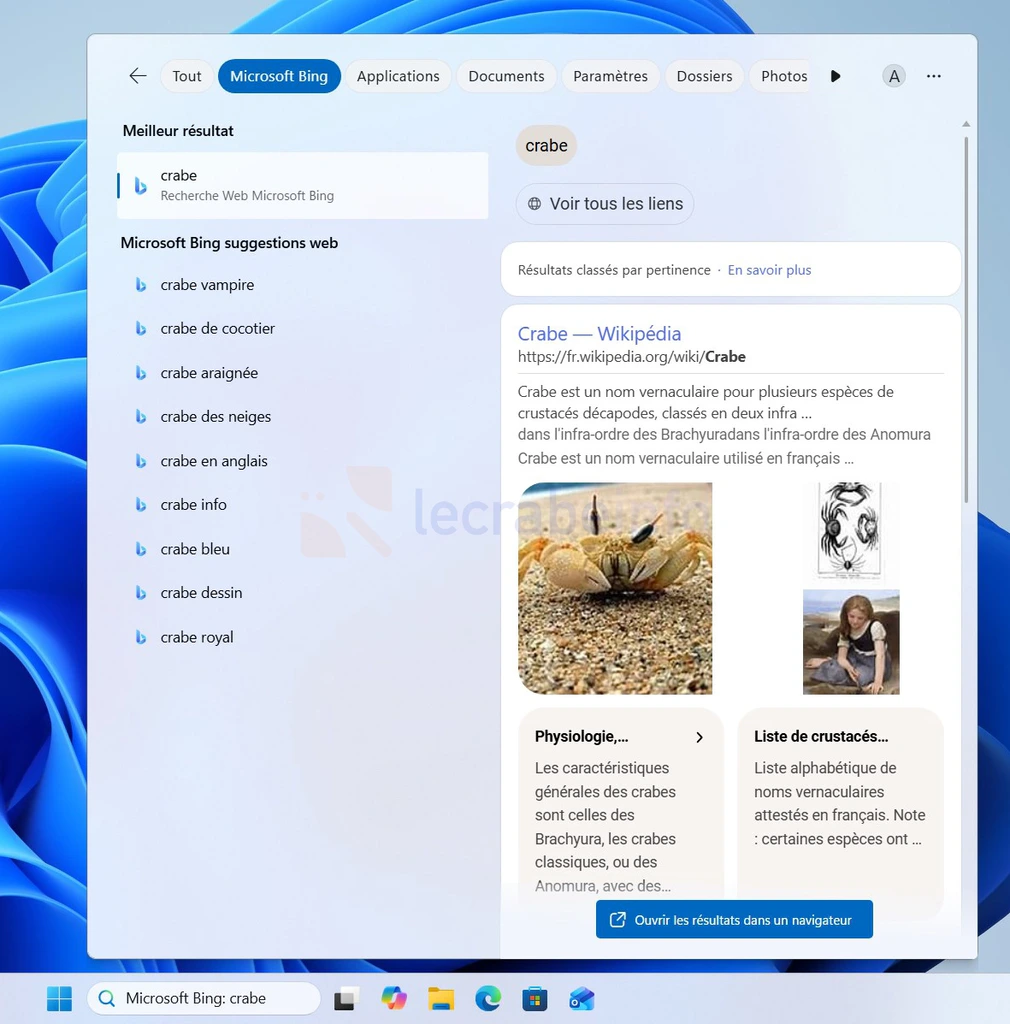
Task: Launch Copilot from the taskbar
Action: pyautogui.click(x=394, y=998)
